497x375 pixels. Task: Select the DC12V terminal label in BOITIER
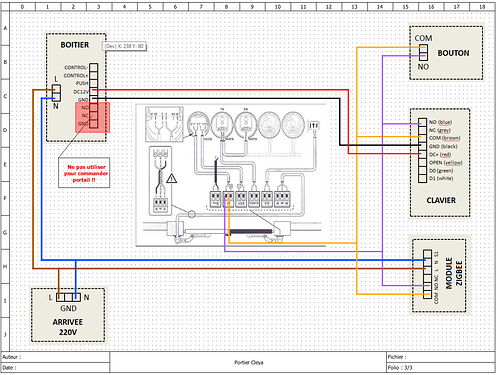point(81,92)
